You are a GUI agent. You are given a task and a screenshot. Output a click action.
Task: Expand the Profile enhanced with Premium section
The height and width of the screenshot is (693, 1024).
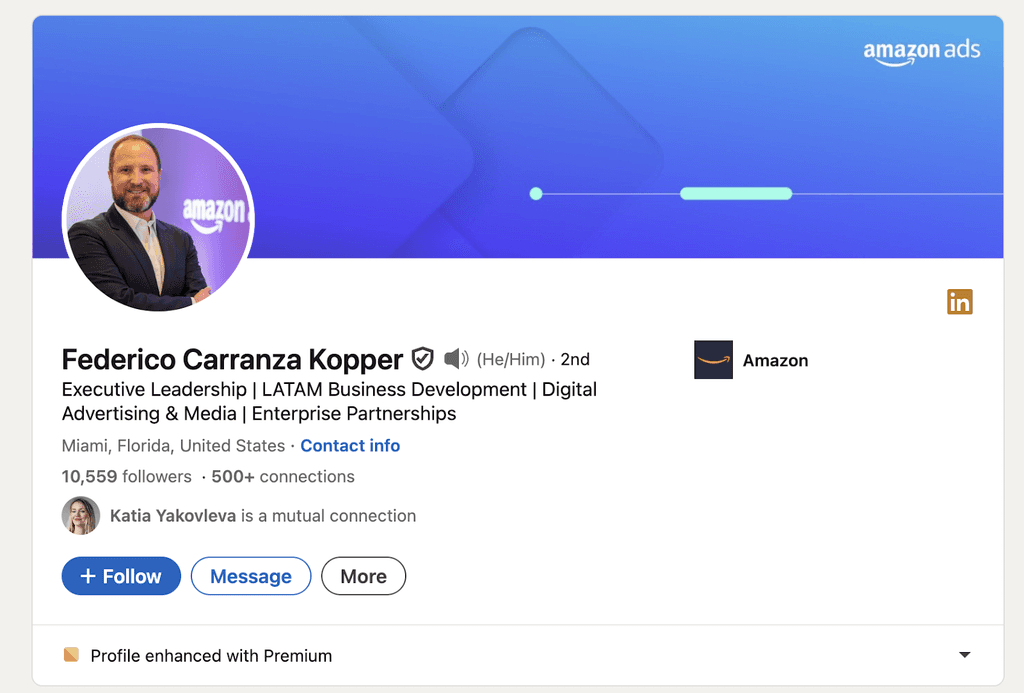[963, 655]
